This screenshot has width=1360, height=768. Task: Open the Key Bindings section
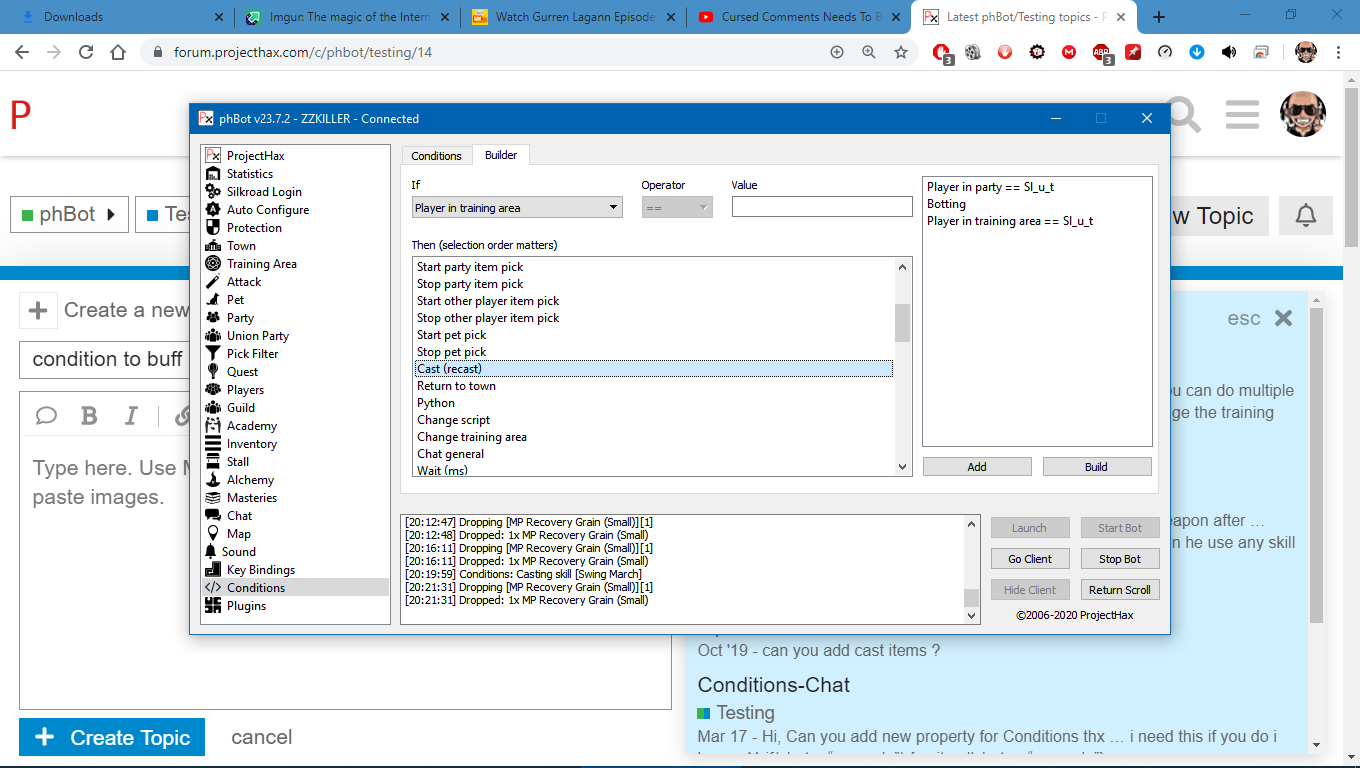(x=260, y=570)
